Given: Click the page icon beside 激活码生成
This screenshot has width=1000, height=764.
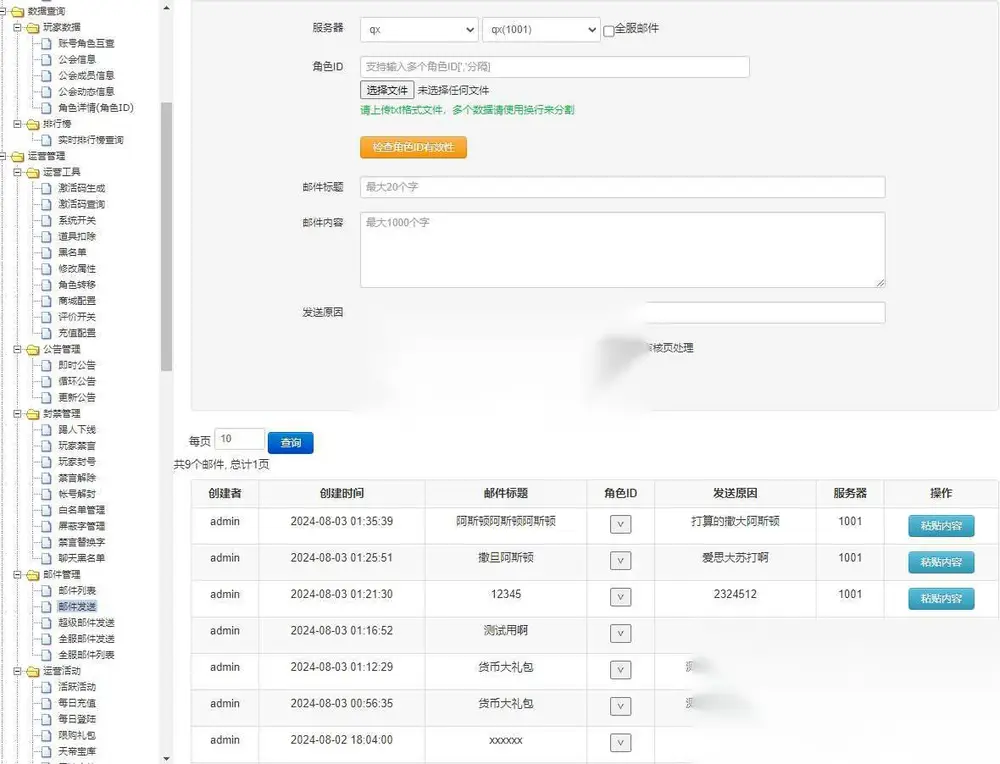Looking at the screenshot, I should (46, 188).
